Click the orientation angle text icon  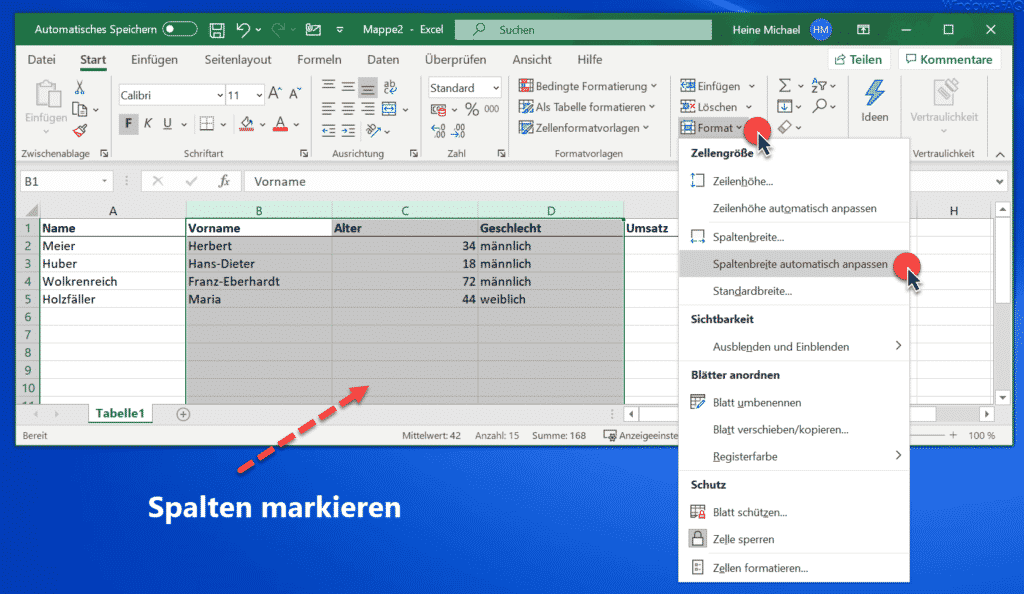[374, 131]
